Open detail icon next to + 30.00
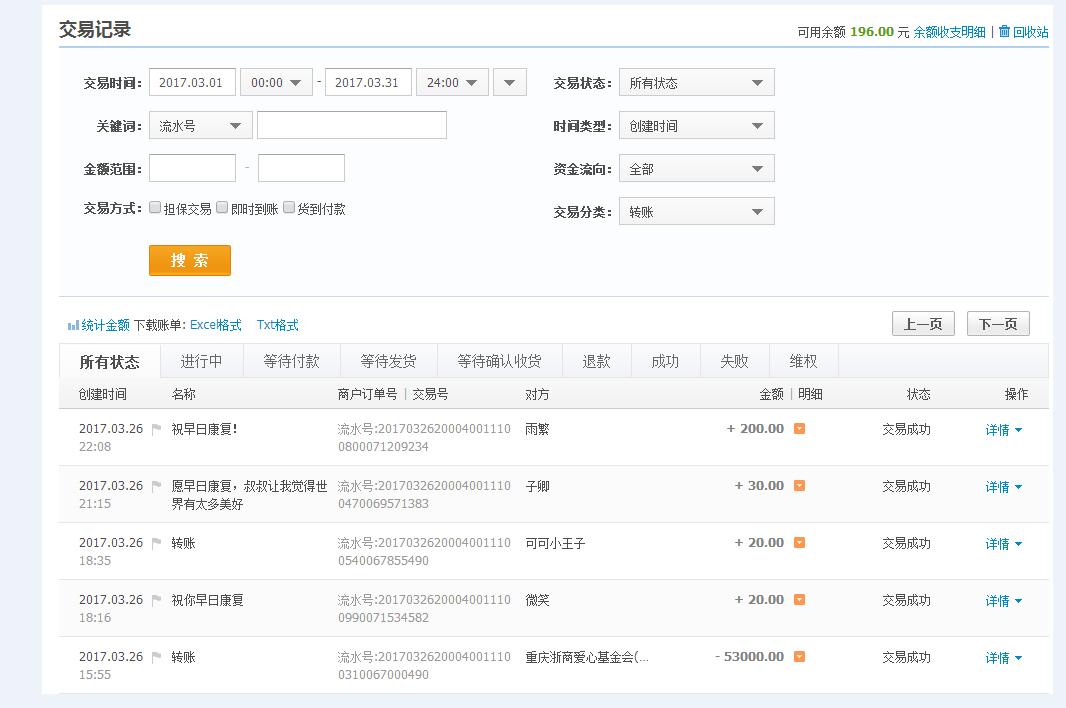This screenshot has width=1066, height=708. (800, 486)
